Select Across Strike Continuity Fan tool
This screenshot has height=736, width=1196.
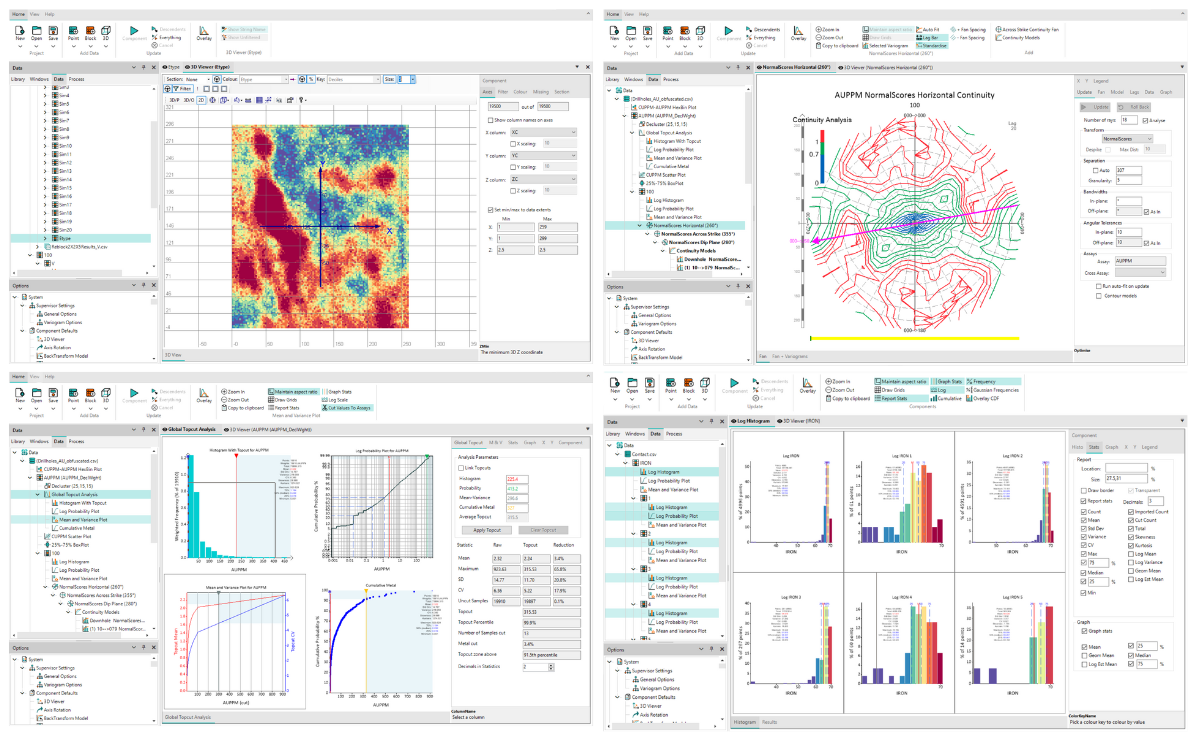[1027, 29]
